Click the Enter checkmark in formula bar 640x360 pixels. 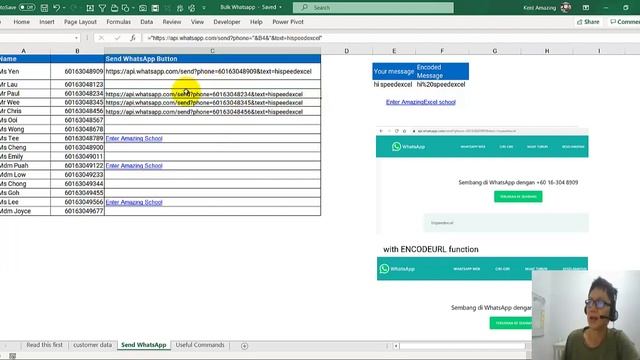click(x=117, y=38)
